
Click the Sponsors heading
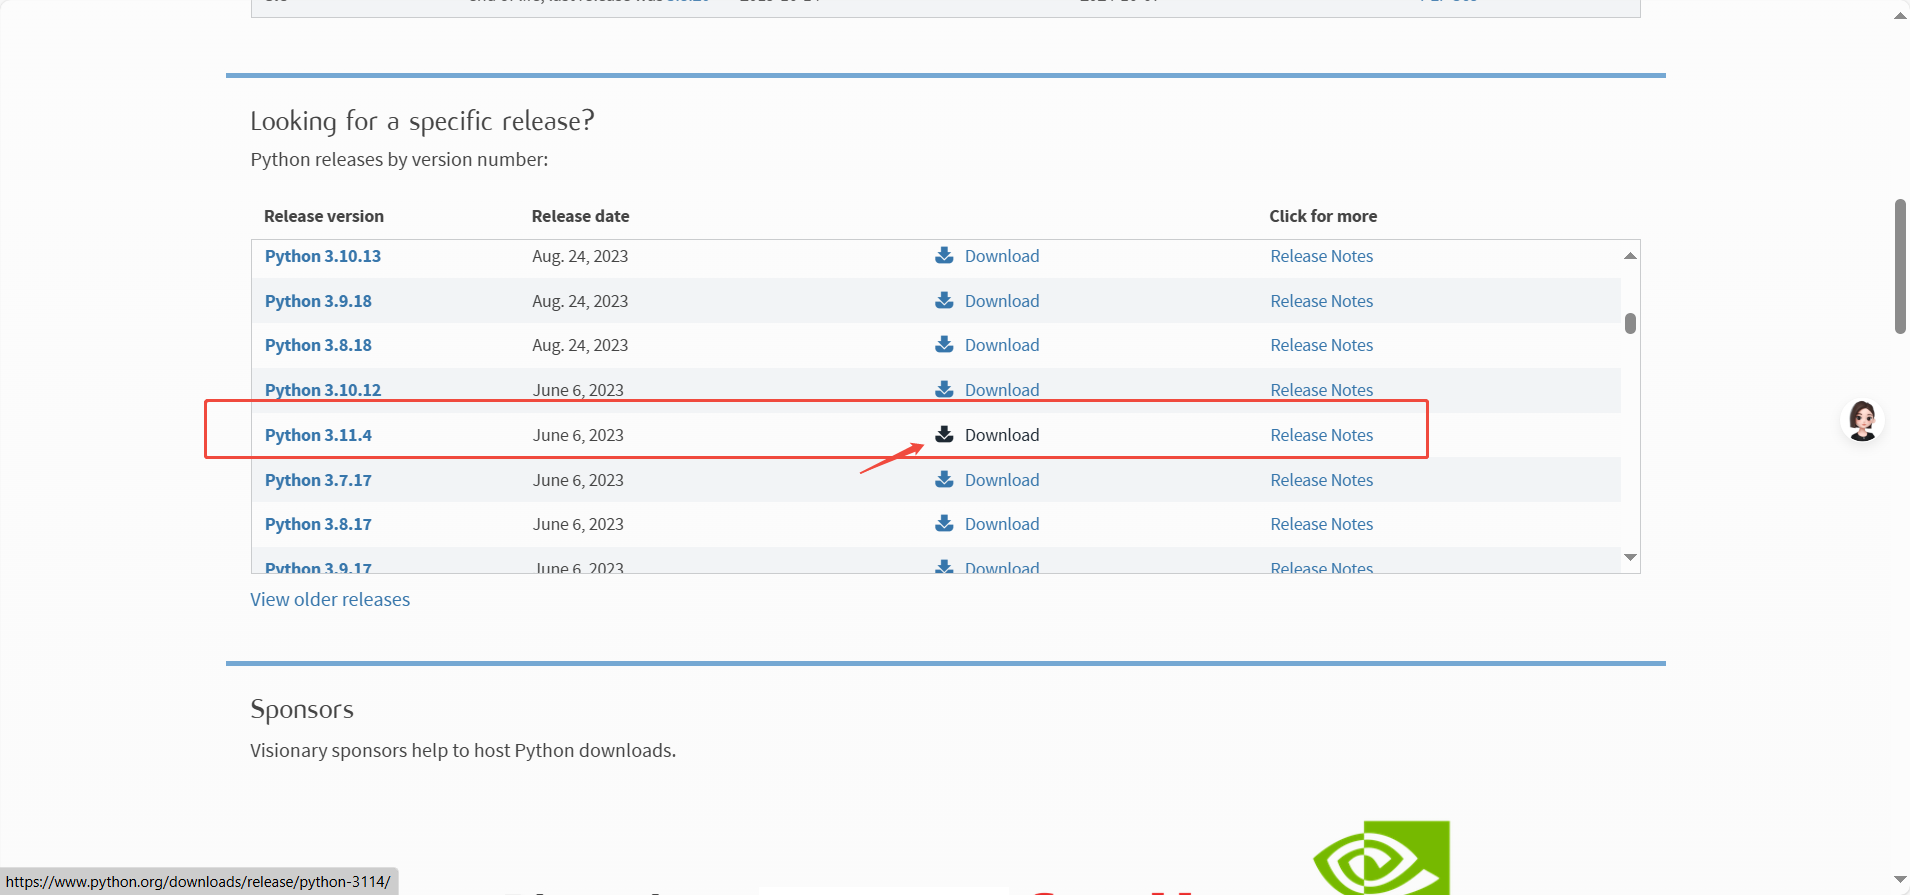tap(302, 709)
